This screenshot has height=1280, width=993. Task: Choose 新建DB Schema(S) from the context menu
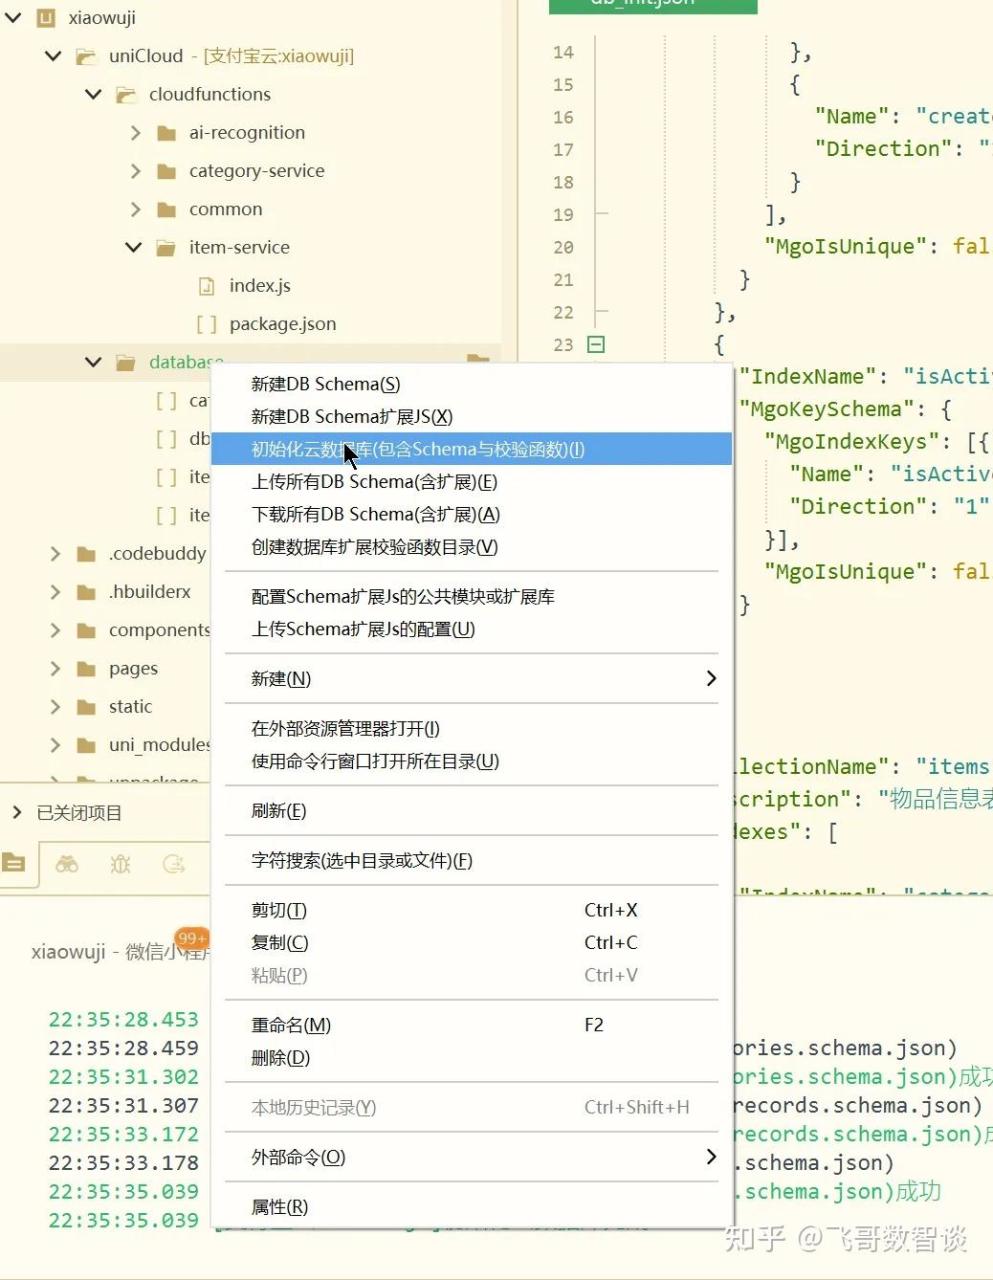coord(325,384)
